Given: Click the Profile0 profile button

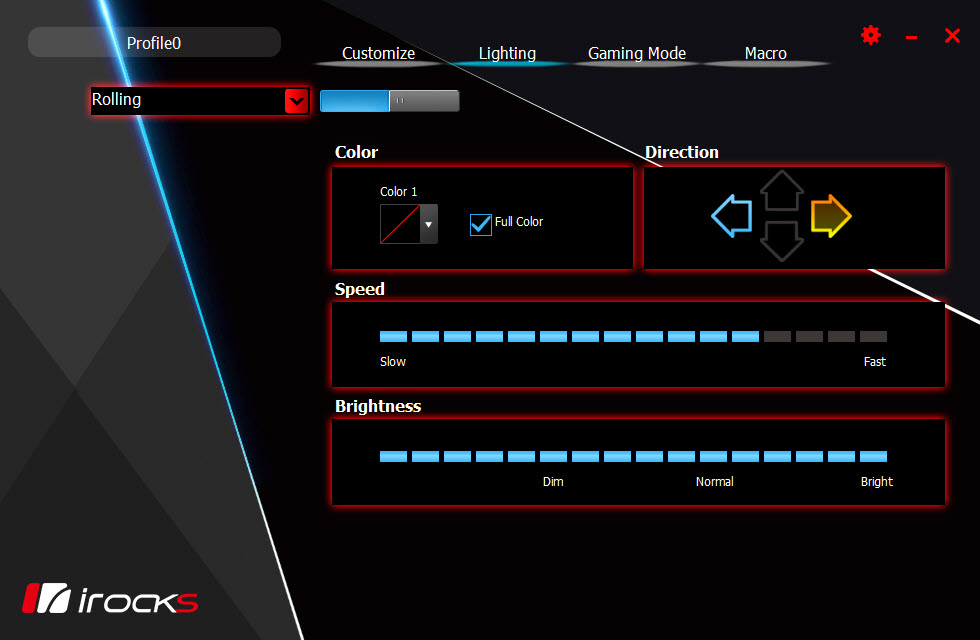Looking at the screenshot, I should (154, 42).
